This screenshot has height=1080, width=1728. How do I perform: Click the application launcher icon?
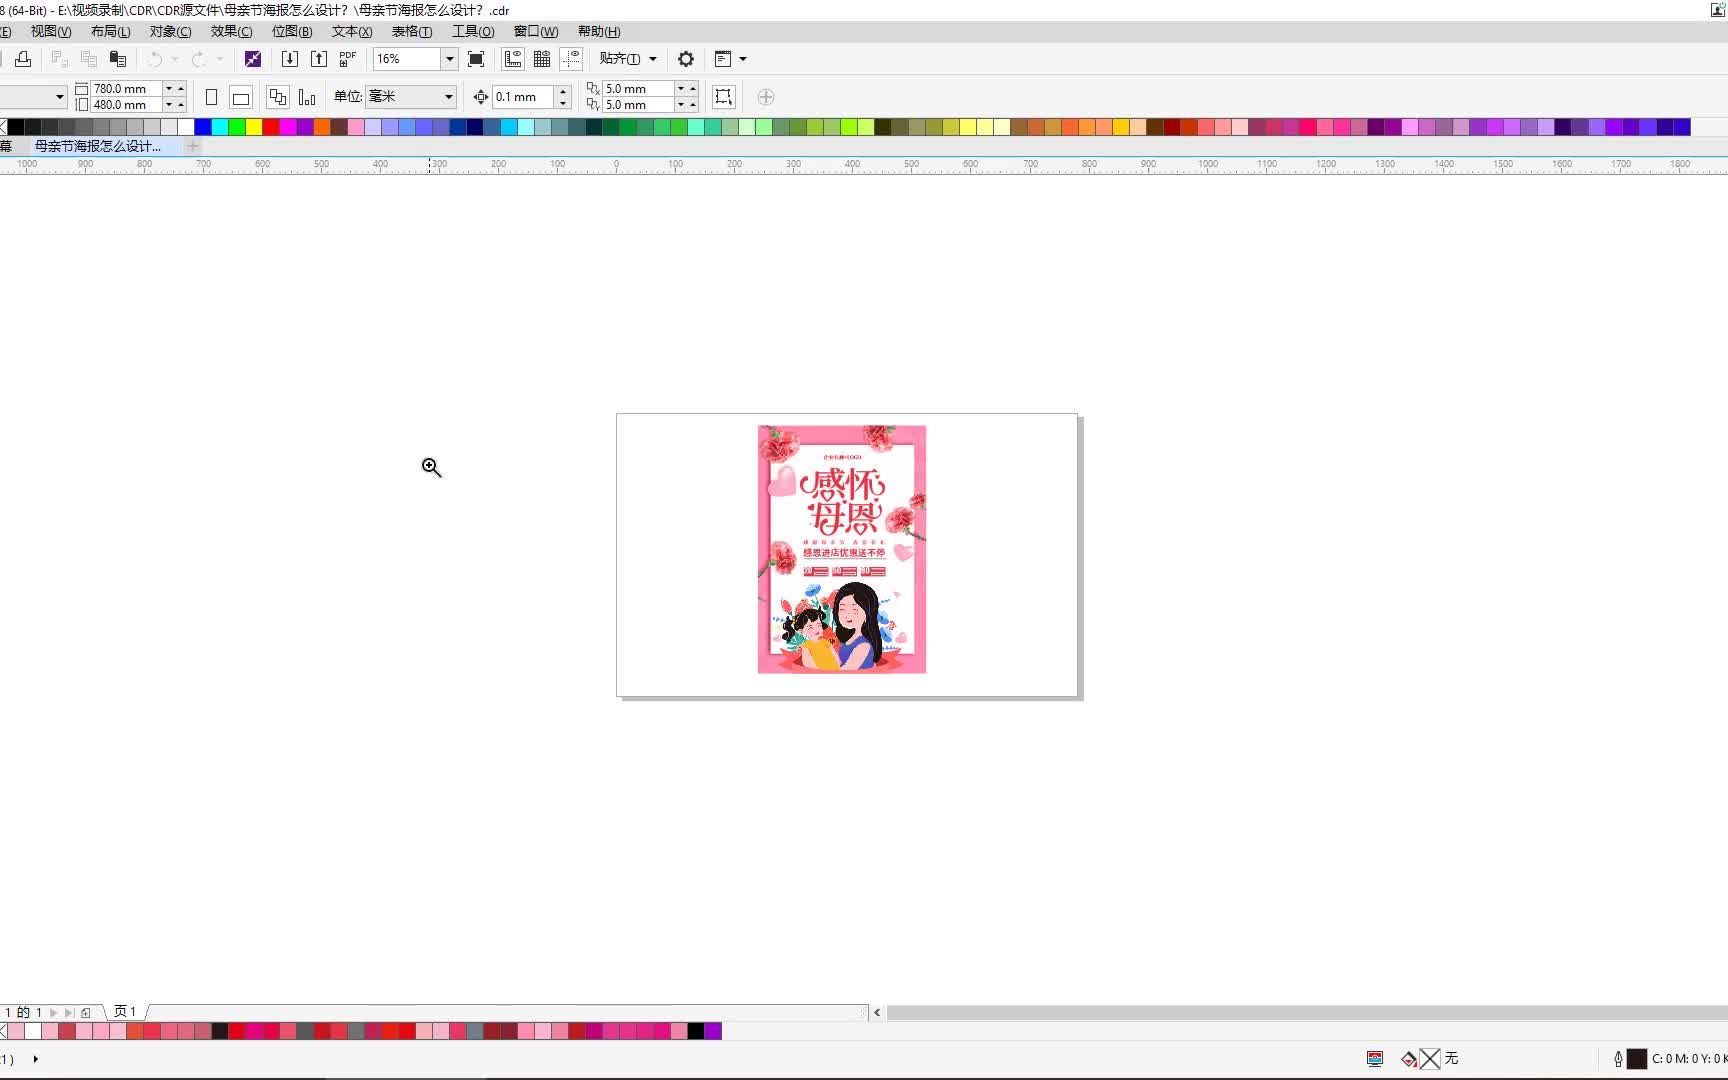[723, 59]
